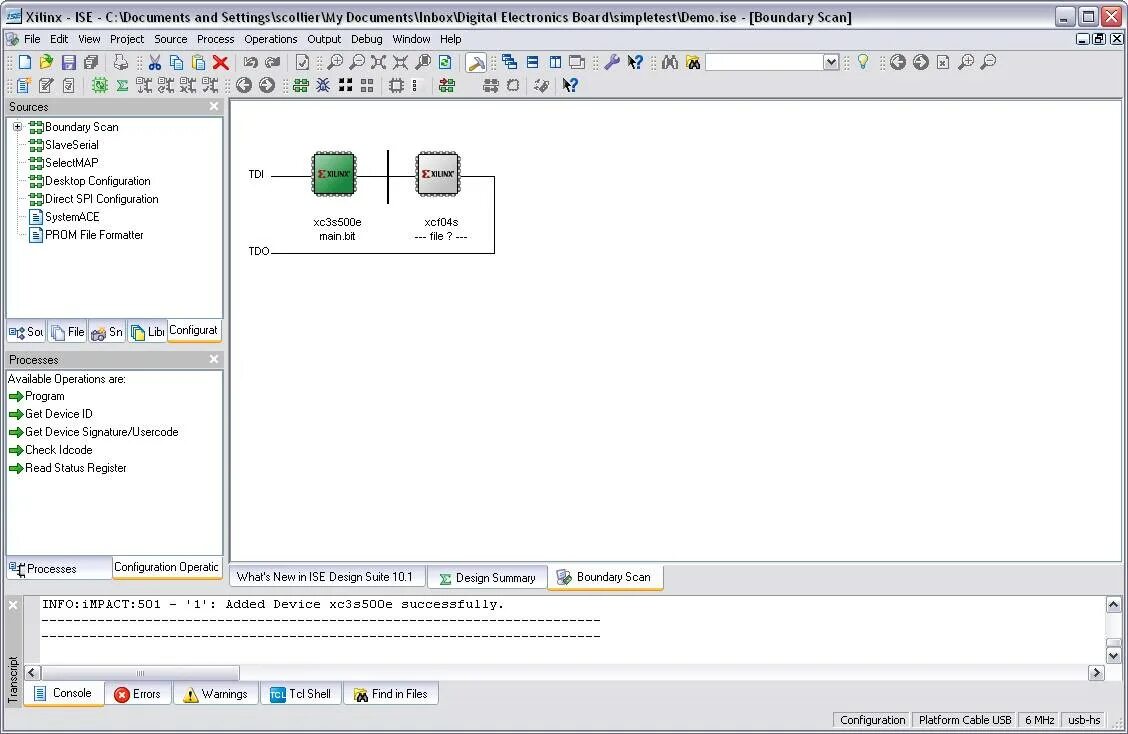Click the red X Delete icon
This screenshot has height=734, width=1128.
220,63
